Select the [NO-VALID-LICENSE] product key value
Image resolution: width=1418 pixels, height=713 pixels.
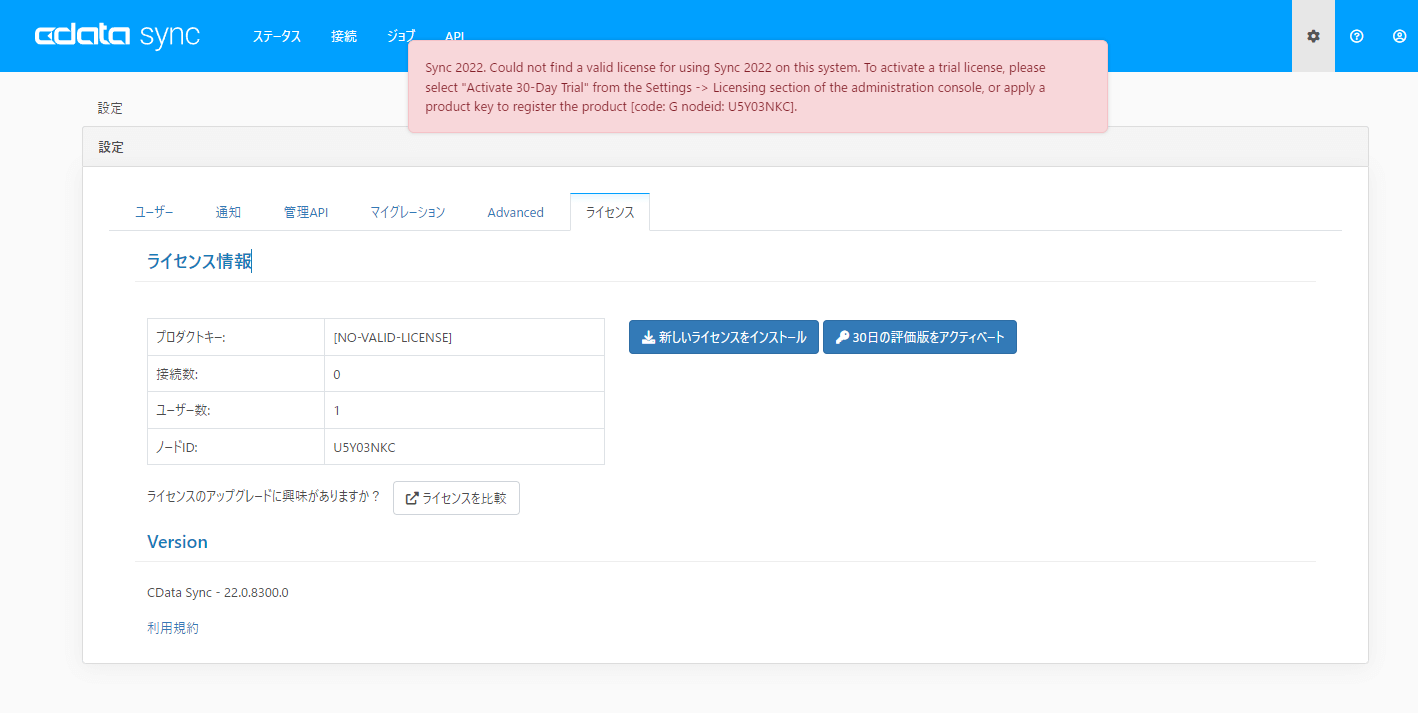[x=393, y=338]
